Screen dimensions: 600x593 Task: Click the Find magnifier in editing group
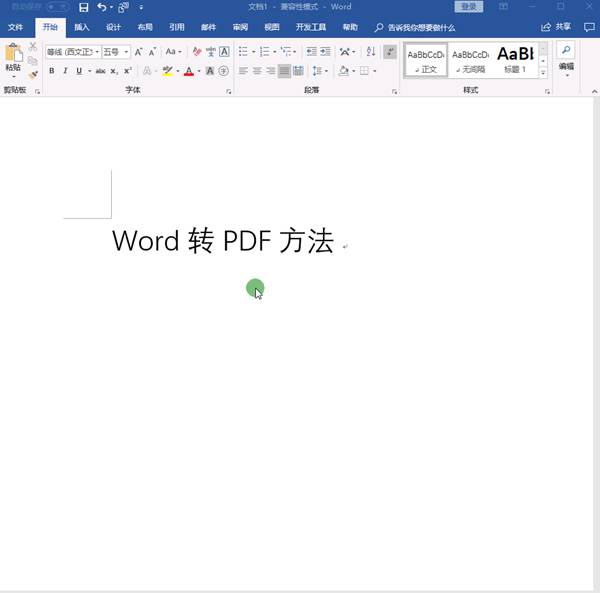566,50
